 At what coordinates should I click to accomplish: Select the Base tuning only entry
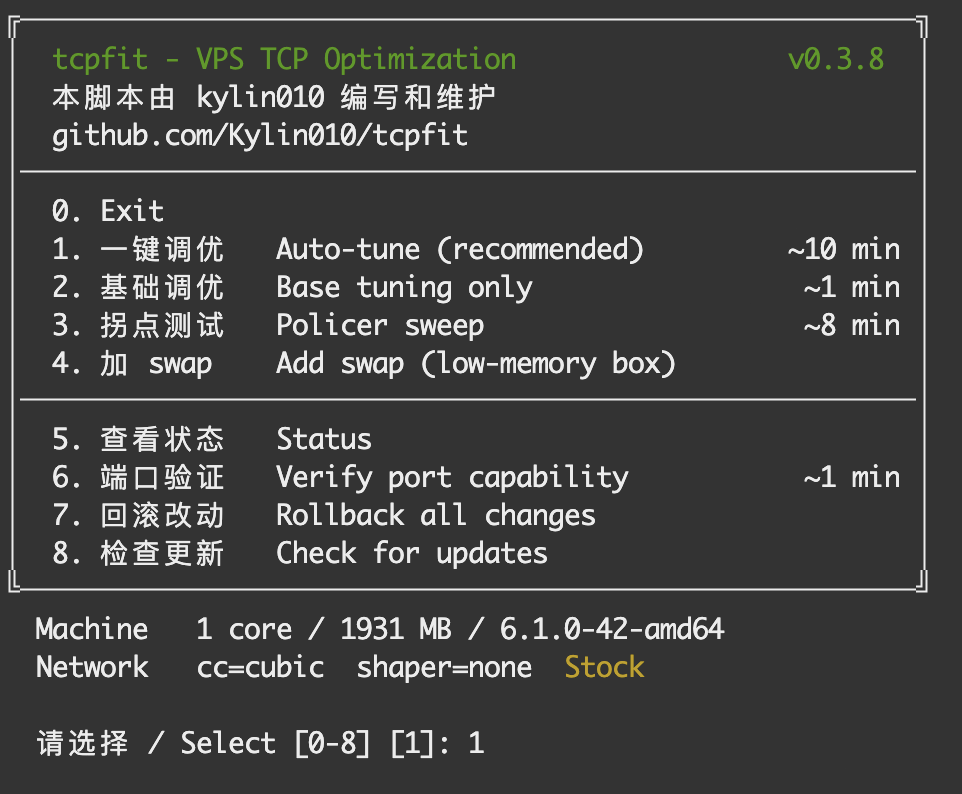tap(476, 287)
